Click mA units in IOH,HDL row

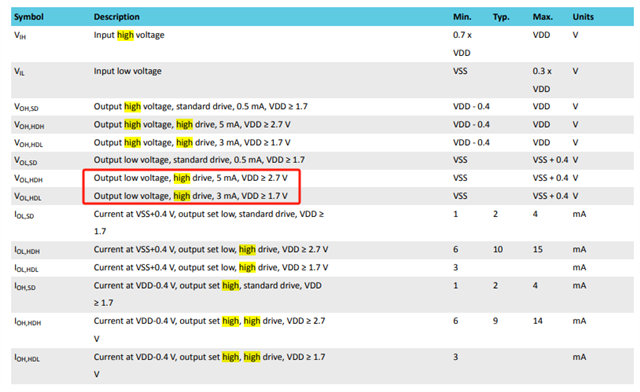(579, 357)
